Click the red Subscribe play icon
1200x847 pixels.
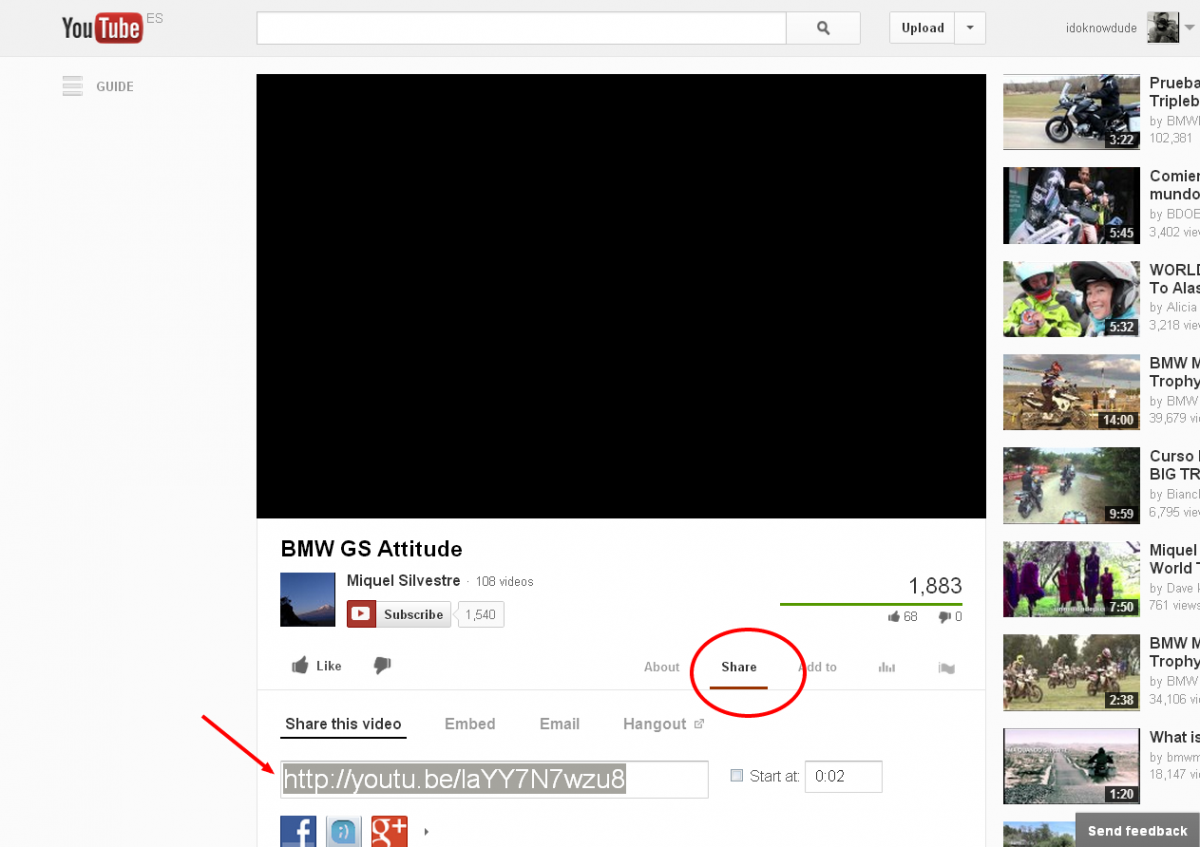click(x=361, y=614)
